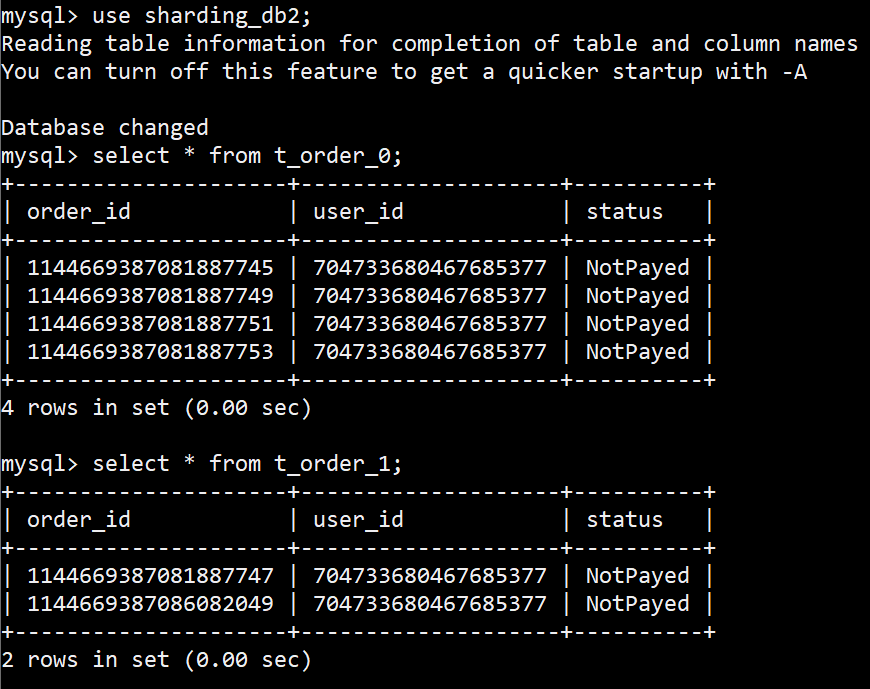Click order ID ending in 887753
870x689 pixels.
pos(150,352)
